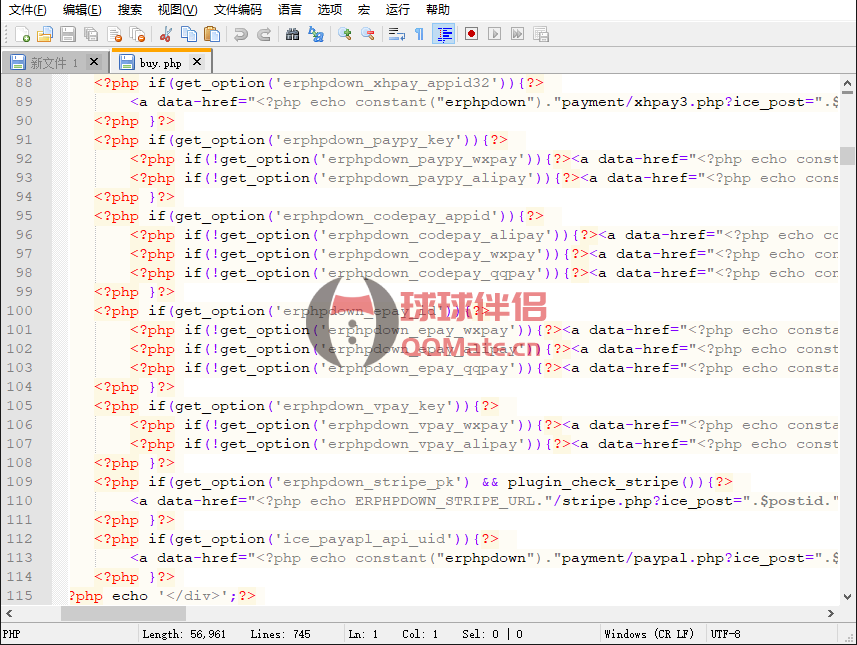Open the 文件编码 encoding menu
The height and width of the screenshot is (645, 857).
click(237, 10)
